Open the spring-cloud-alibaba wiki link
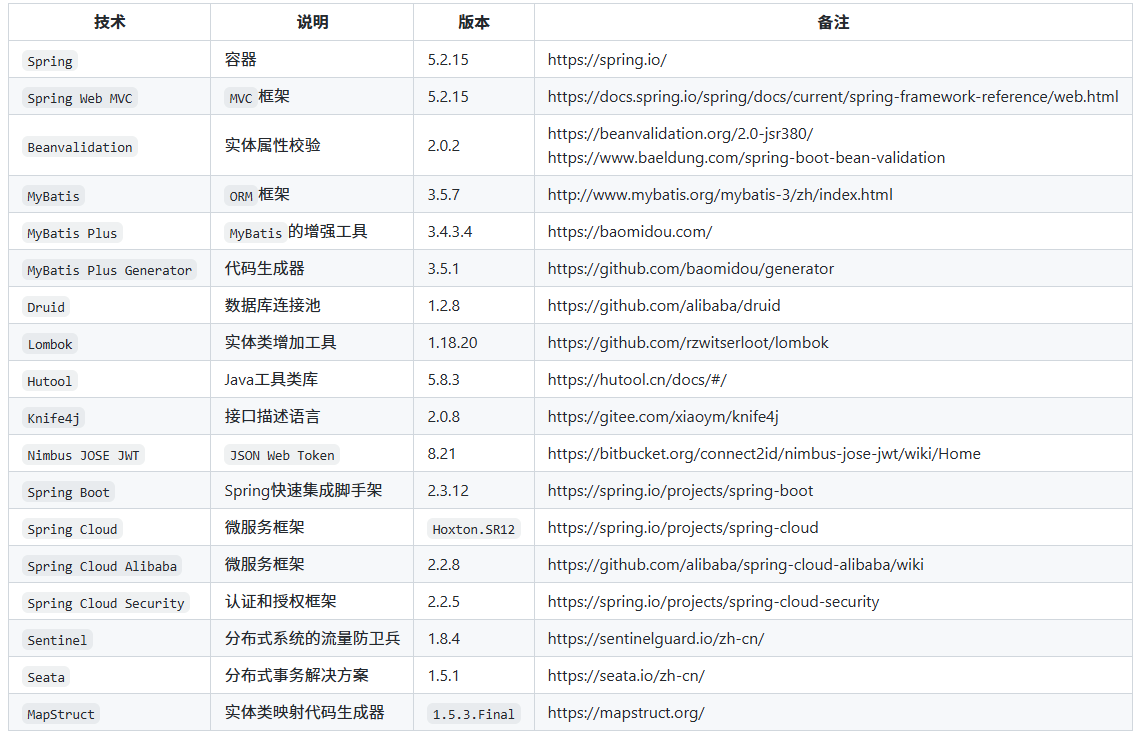1140x739 pixels. 736,565
